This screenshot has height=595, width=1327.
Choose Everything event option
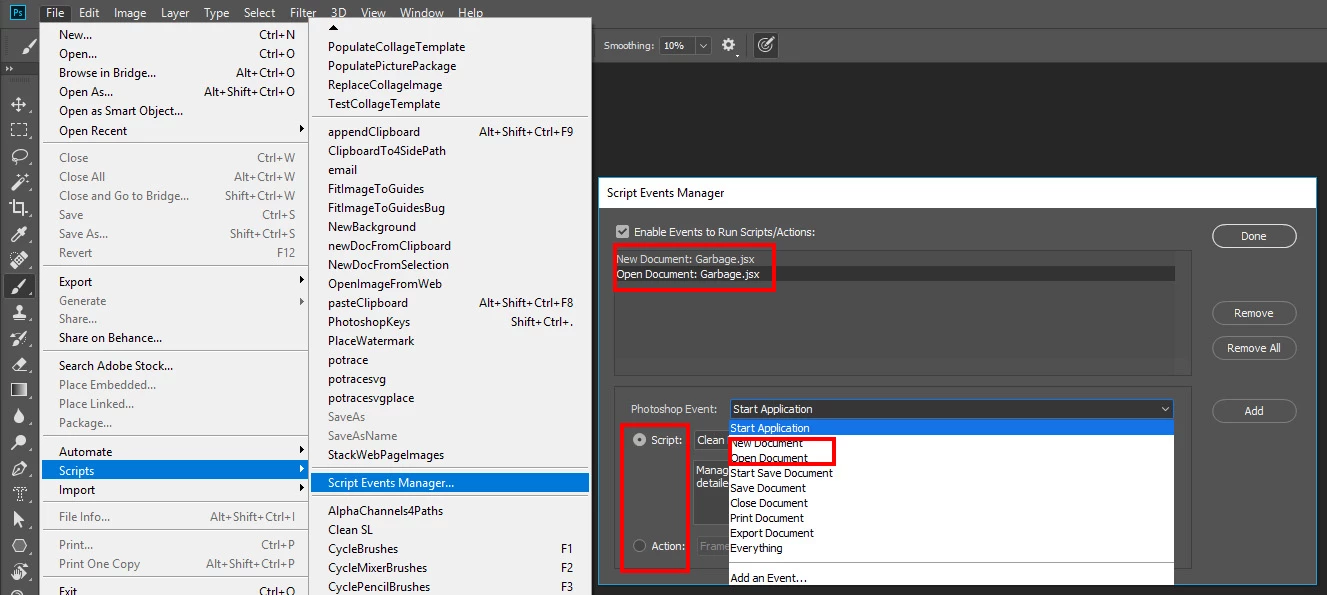click(756, 548)
